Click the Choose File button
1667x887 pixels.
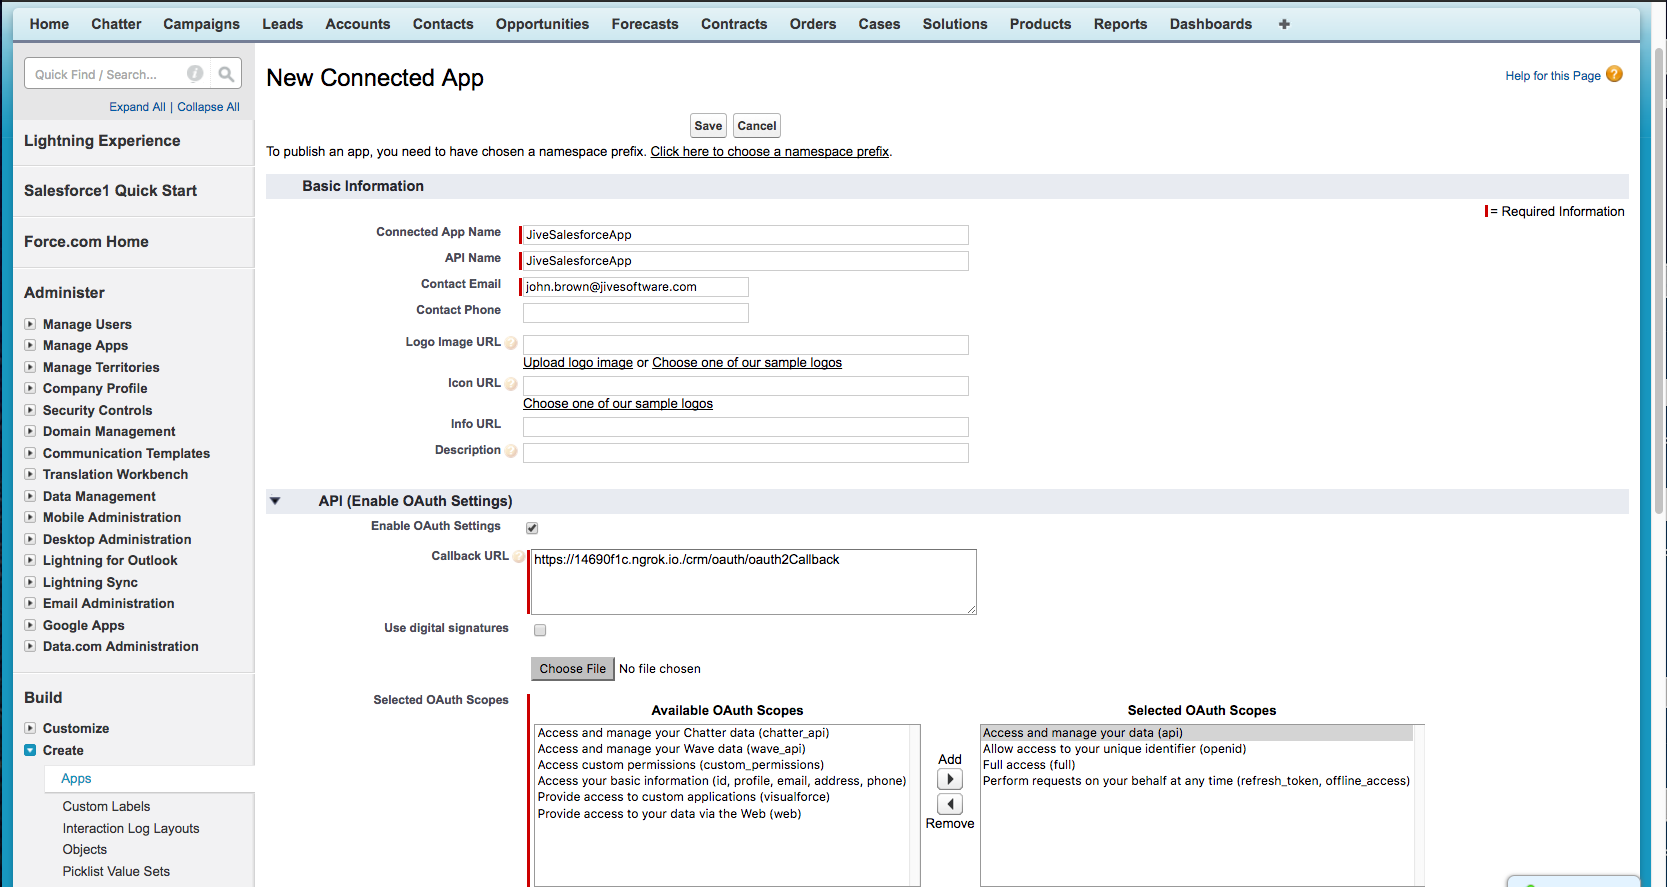point(572,669)
